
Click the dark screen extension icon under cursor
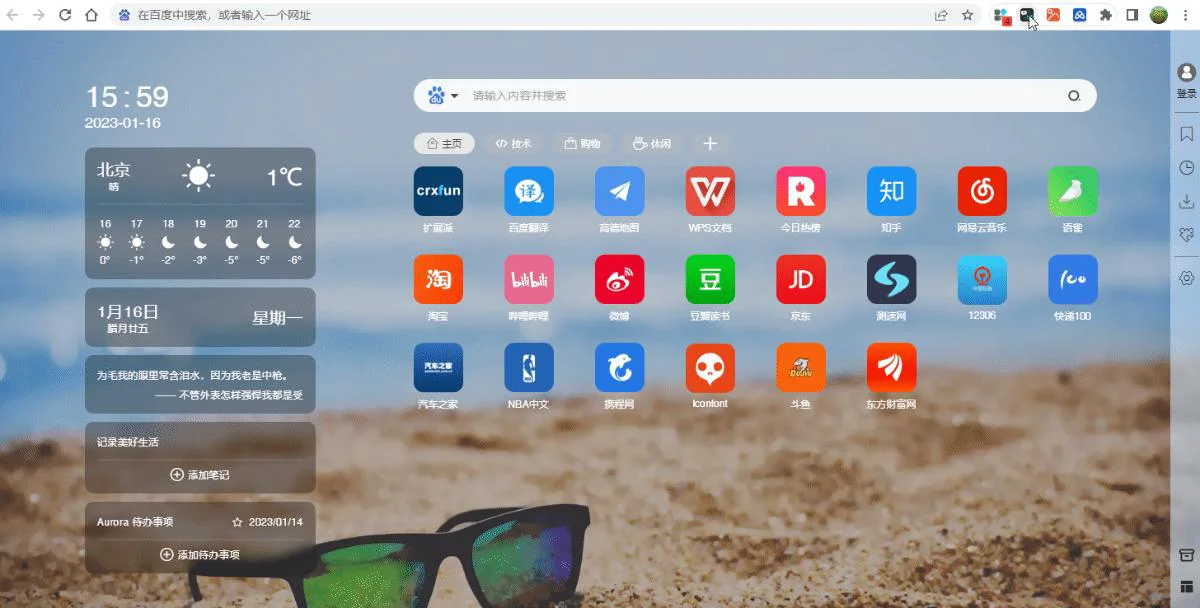pyautogui.click(x=1026, y=15)
